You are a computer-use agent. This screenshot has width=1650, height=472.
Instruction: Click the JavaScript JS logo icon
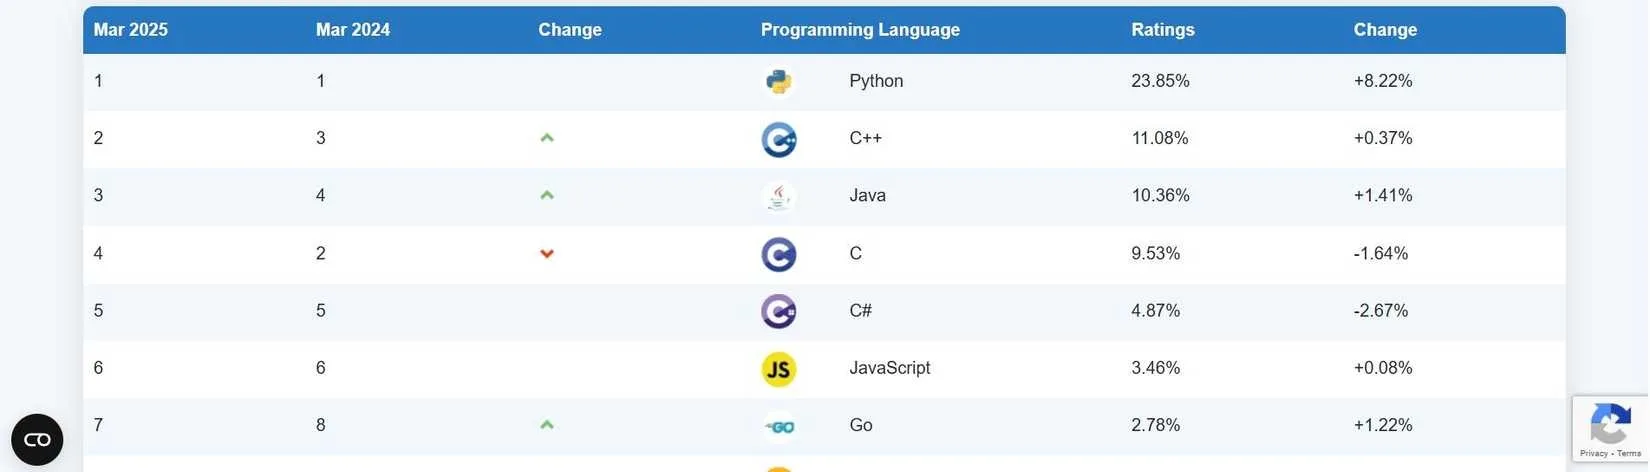(778, 369)
